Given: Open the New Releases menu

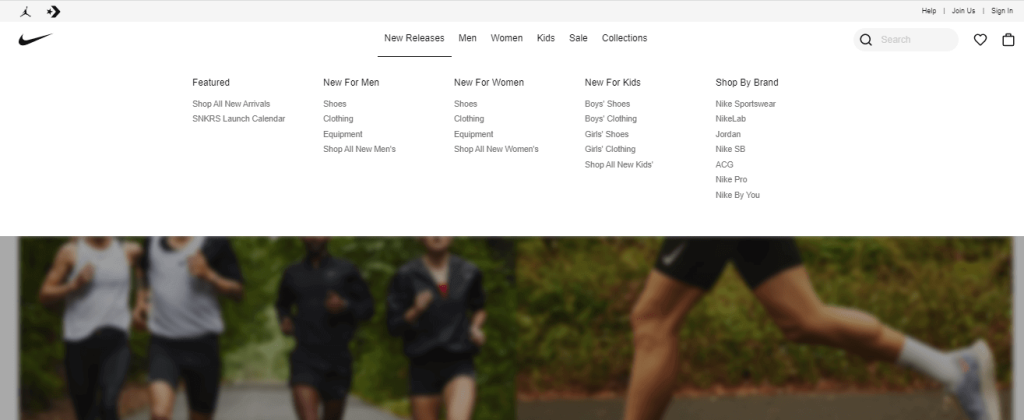Looking at the screenshot, I should click(x=414, y=38).
